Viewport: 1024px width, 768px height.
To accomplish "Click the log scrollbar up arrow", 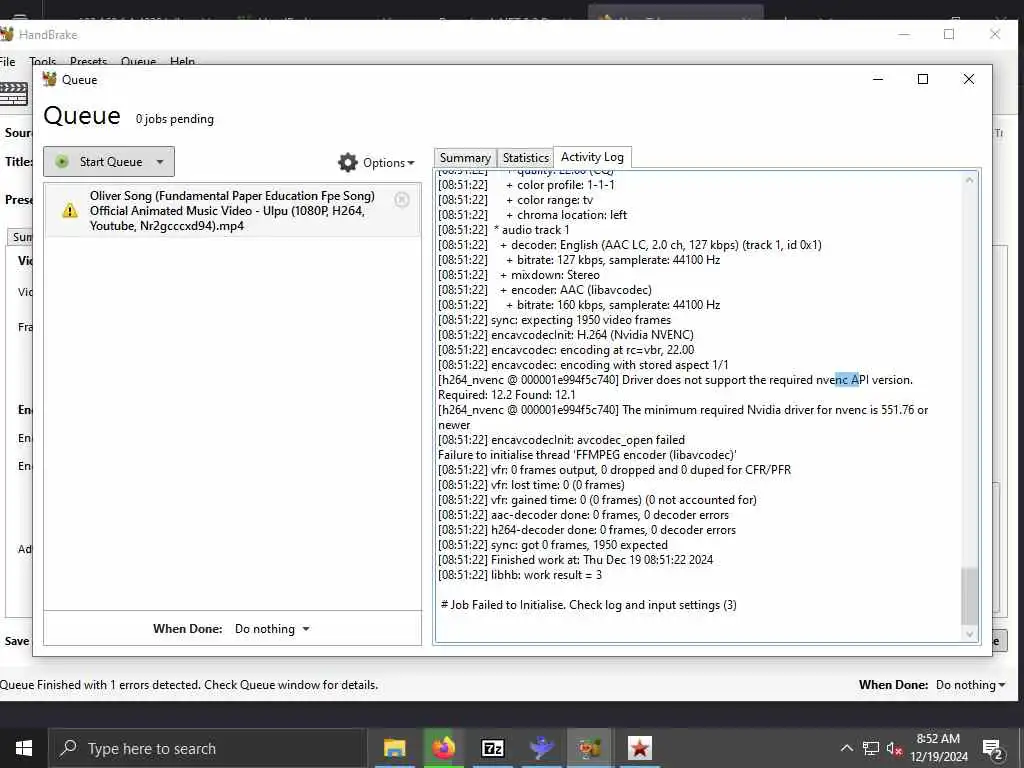I will pos(970,180).
